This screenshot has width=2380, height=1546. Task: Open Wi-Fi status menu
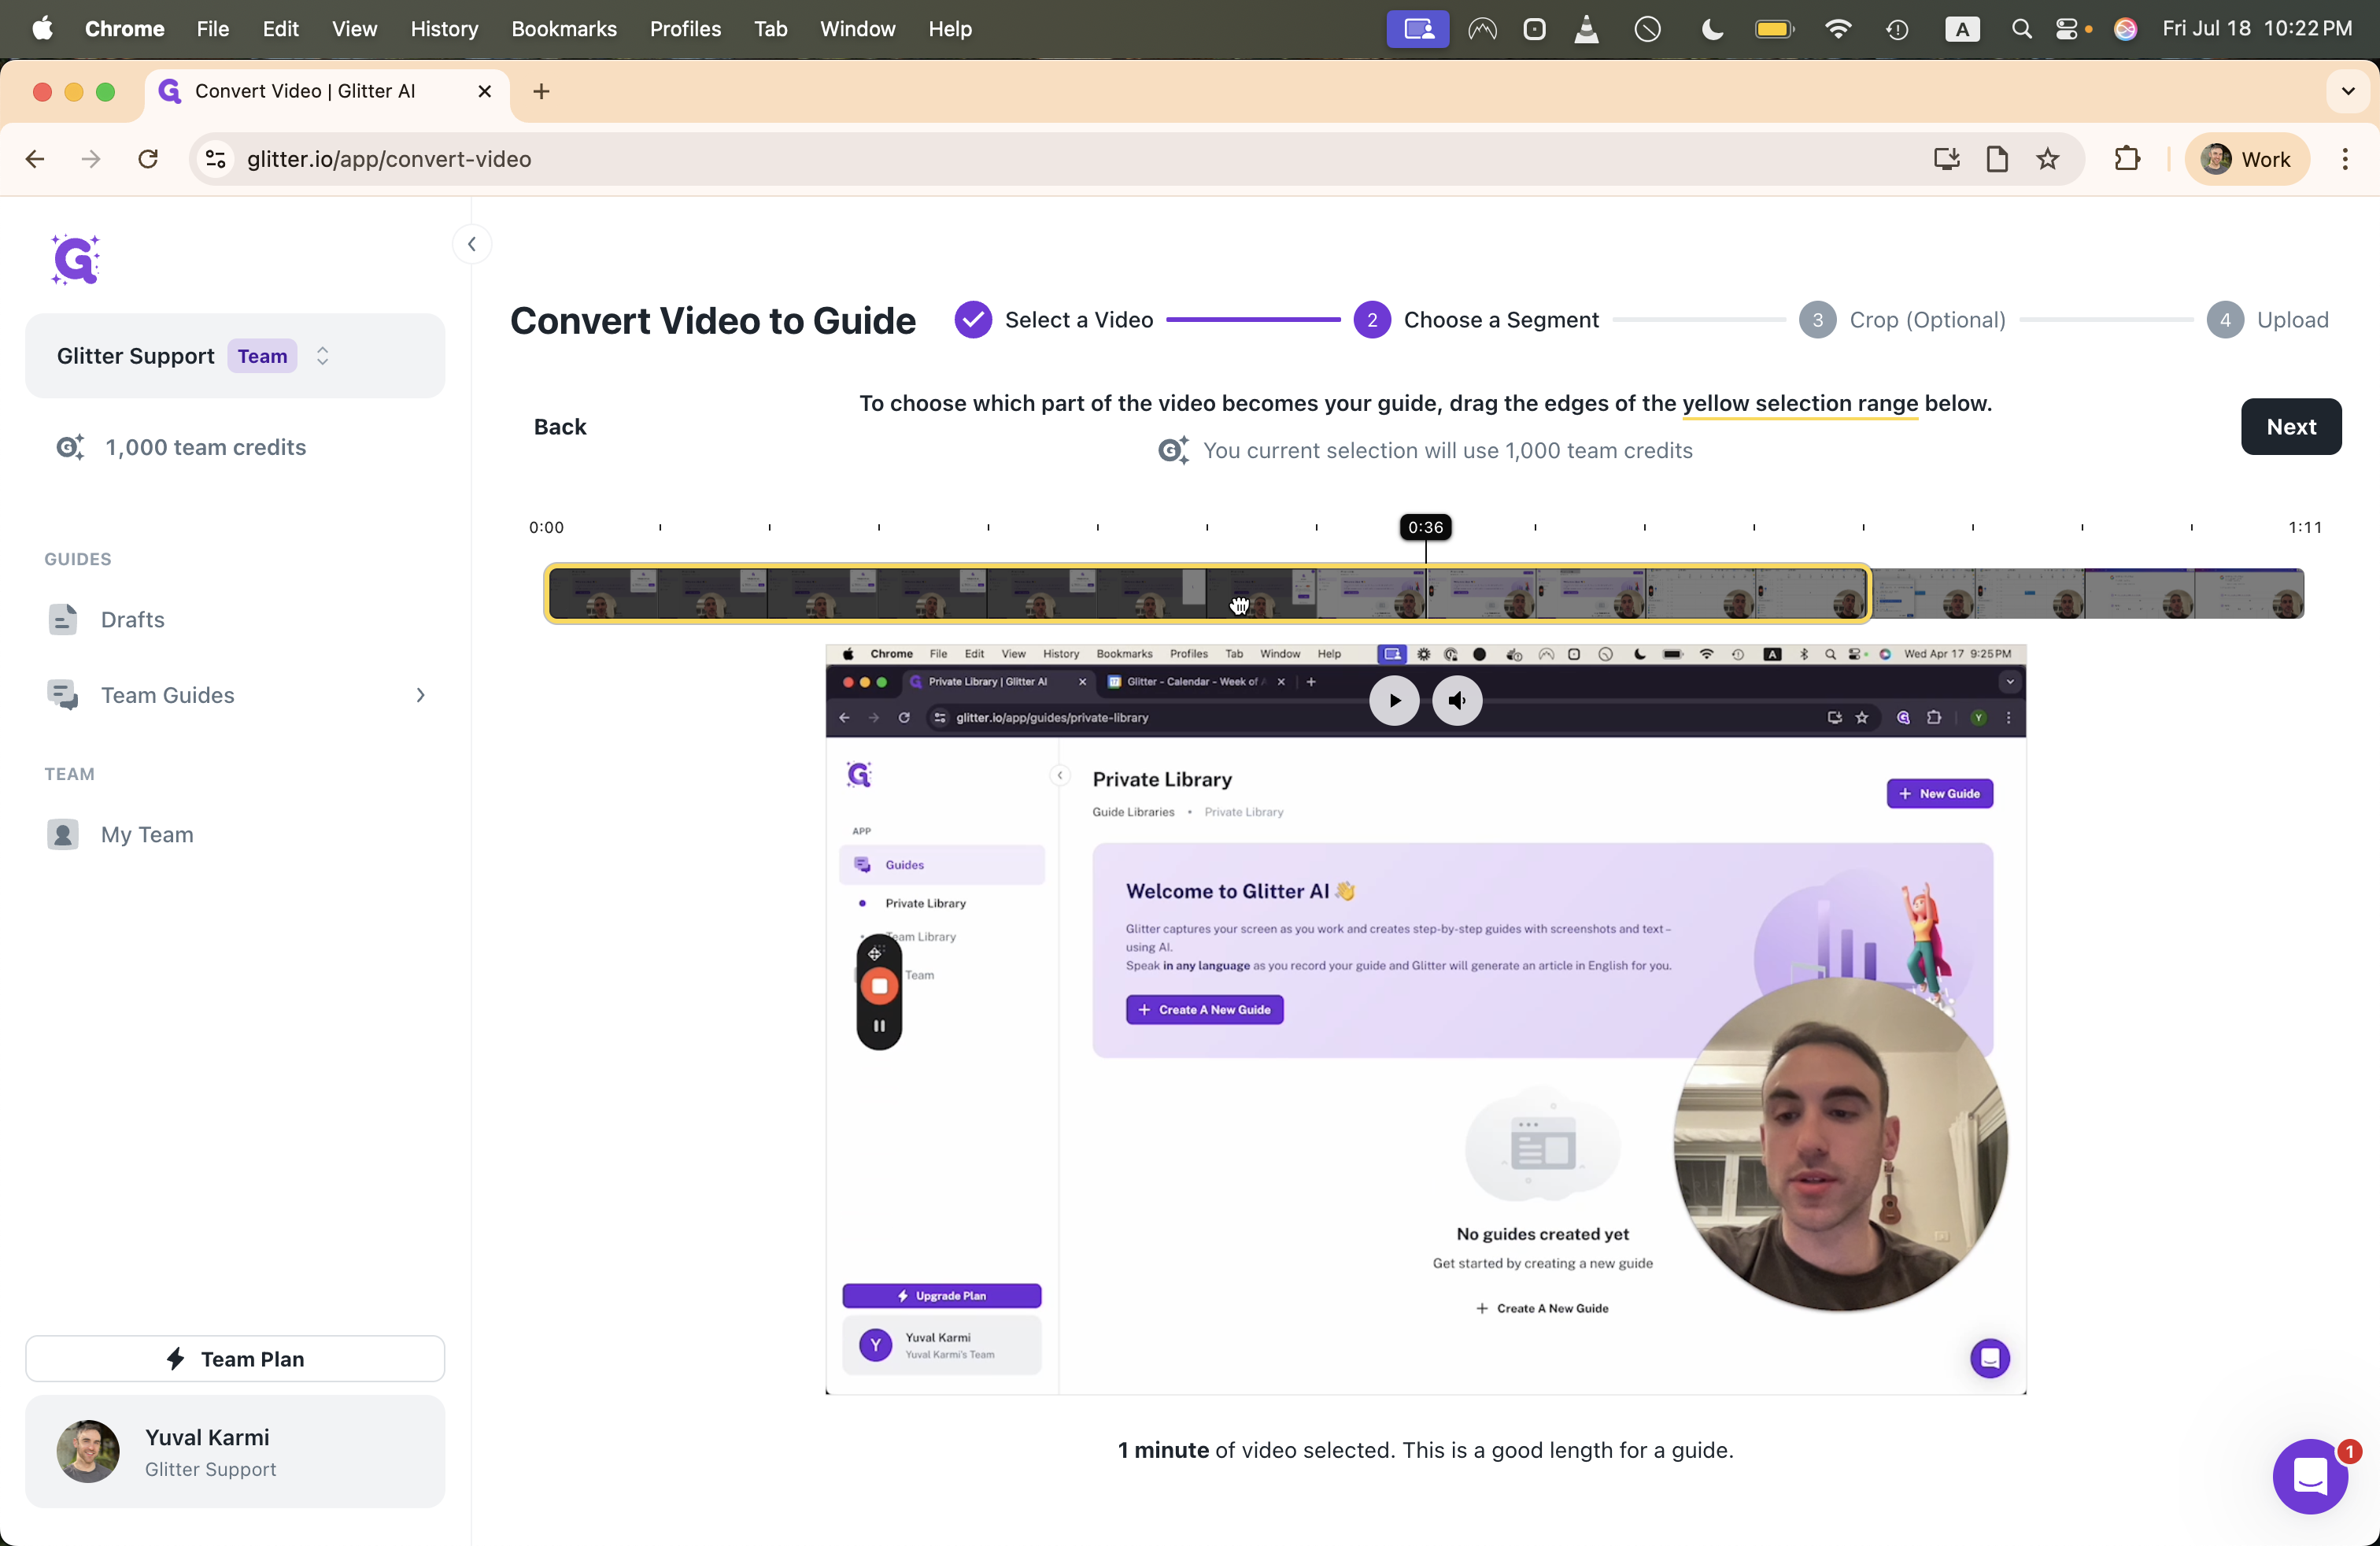(1837, 29)
